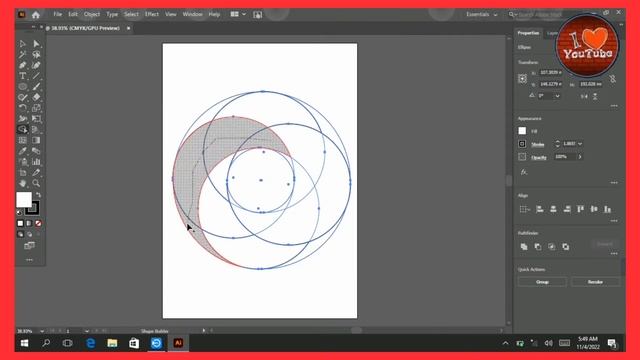Image resolution: width=640 pixels, height=360 pixels.
Task: Select the Blend tool
Action: coord(36,151)
